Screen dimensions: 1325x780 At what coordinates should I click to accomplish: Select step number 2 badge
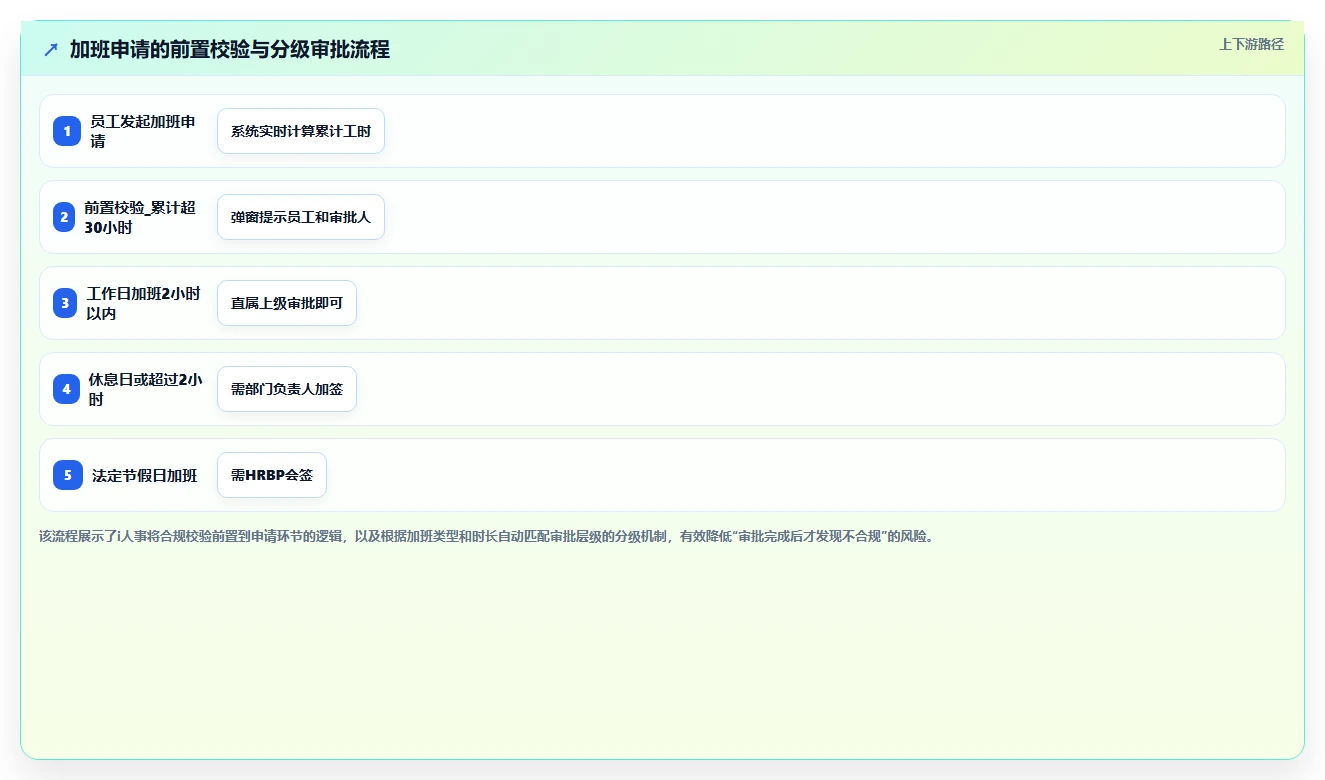tap(64, 217)
